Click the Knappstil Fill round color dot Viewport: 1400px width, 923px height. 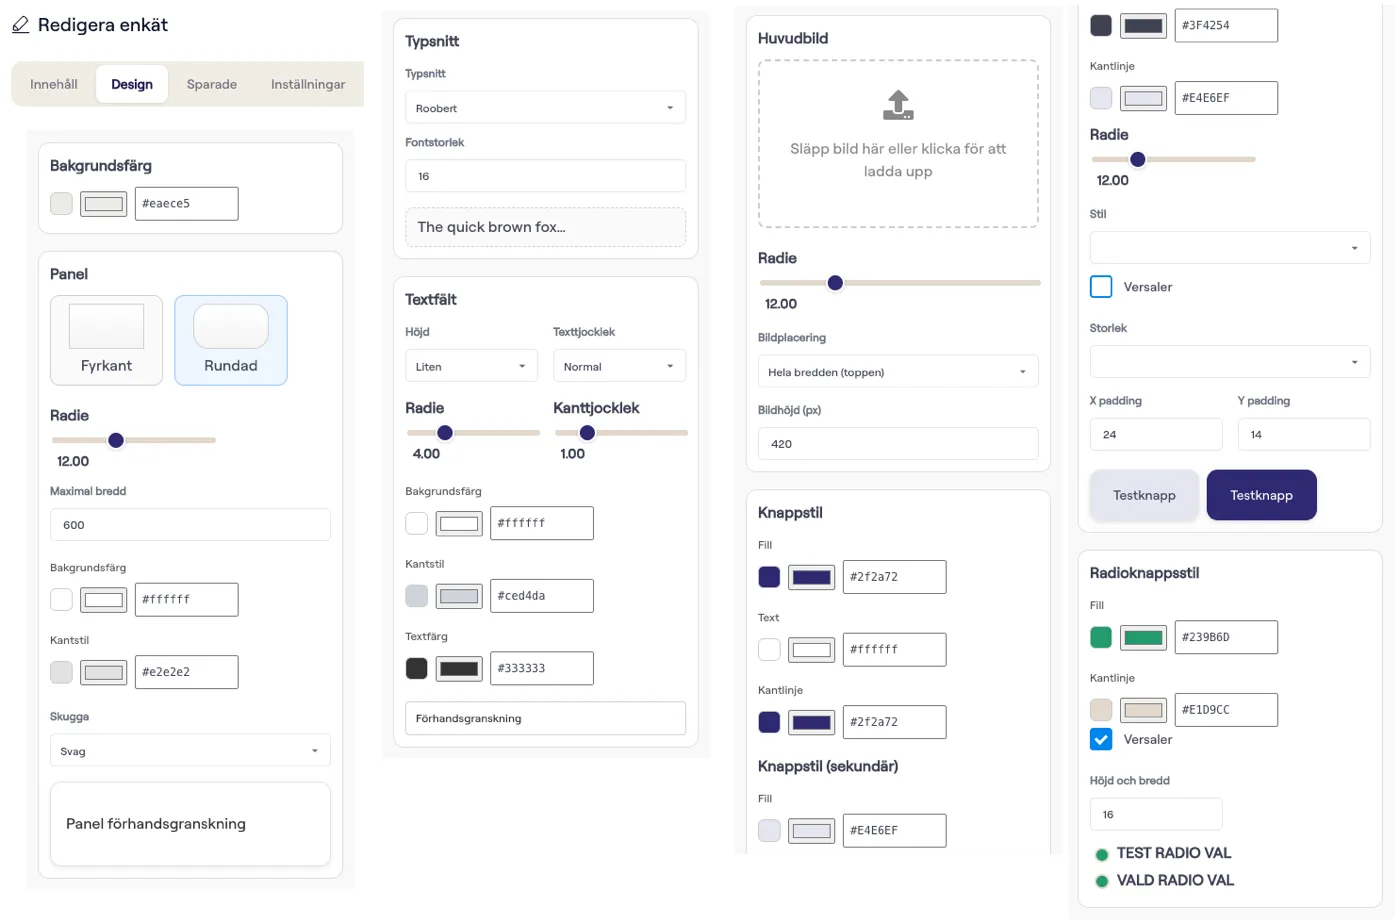[x=769, y=577]
